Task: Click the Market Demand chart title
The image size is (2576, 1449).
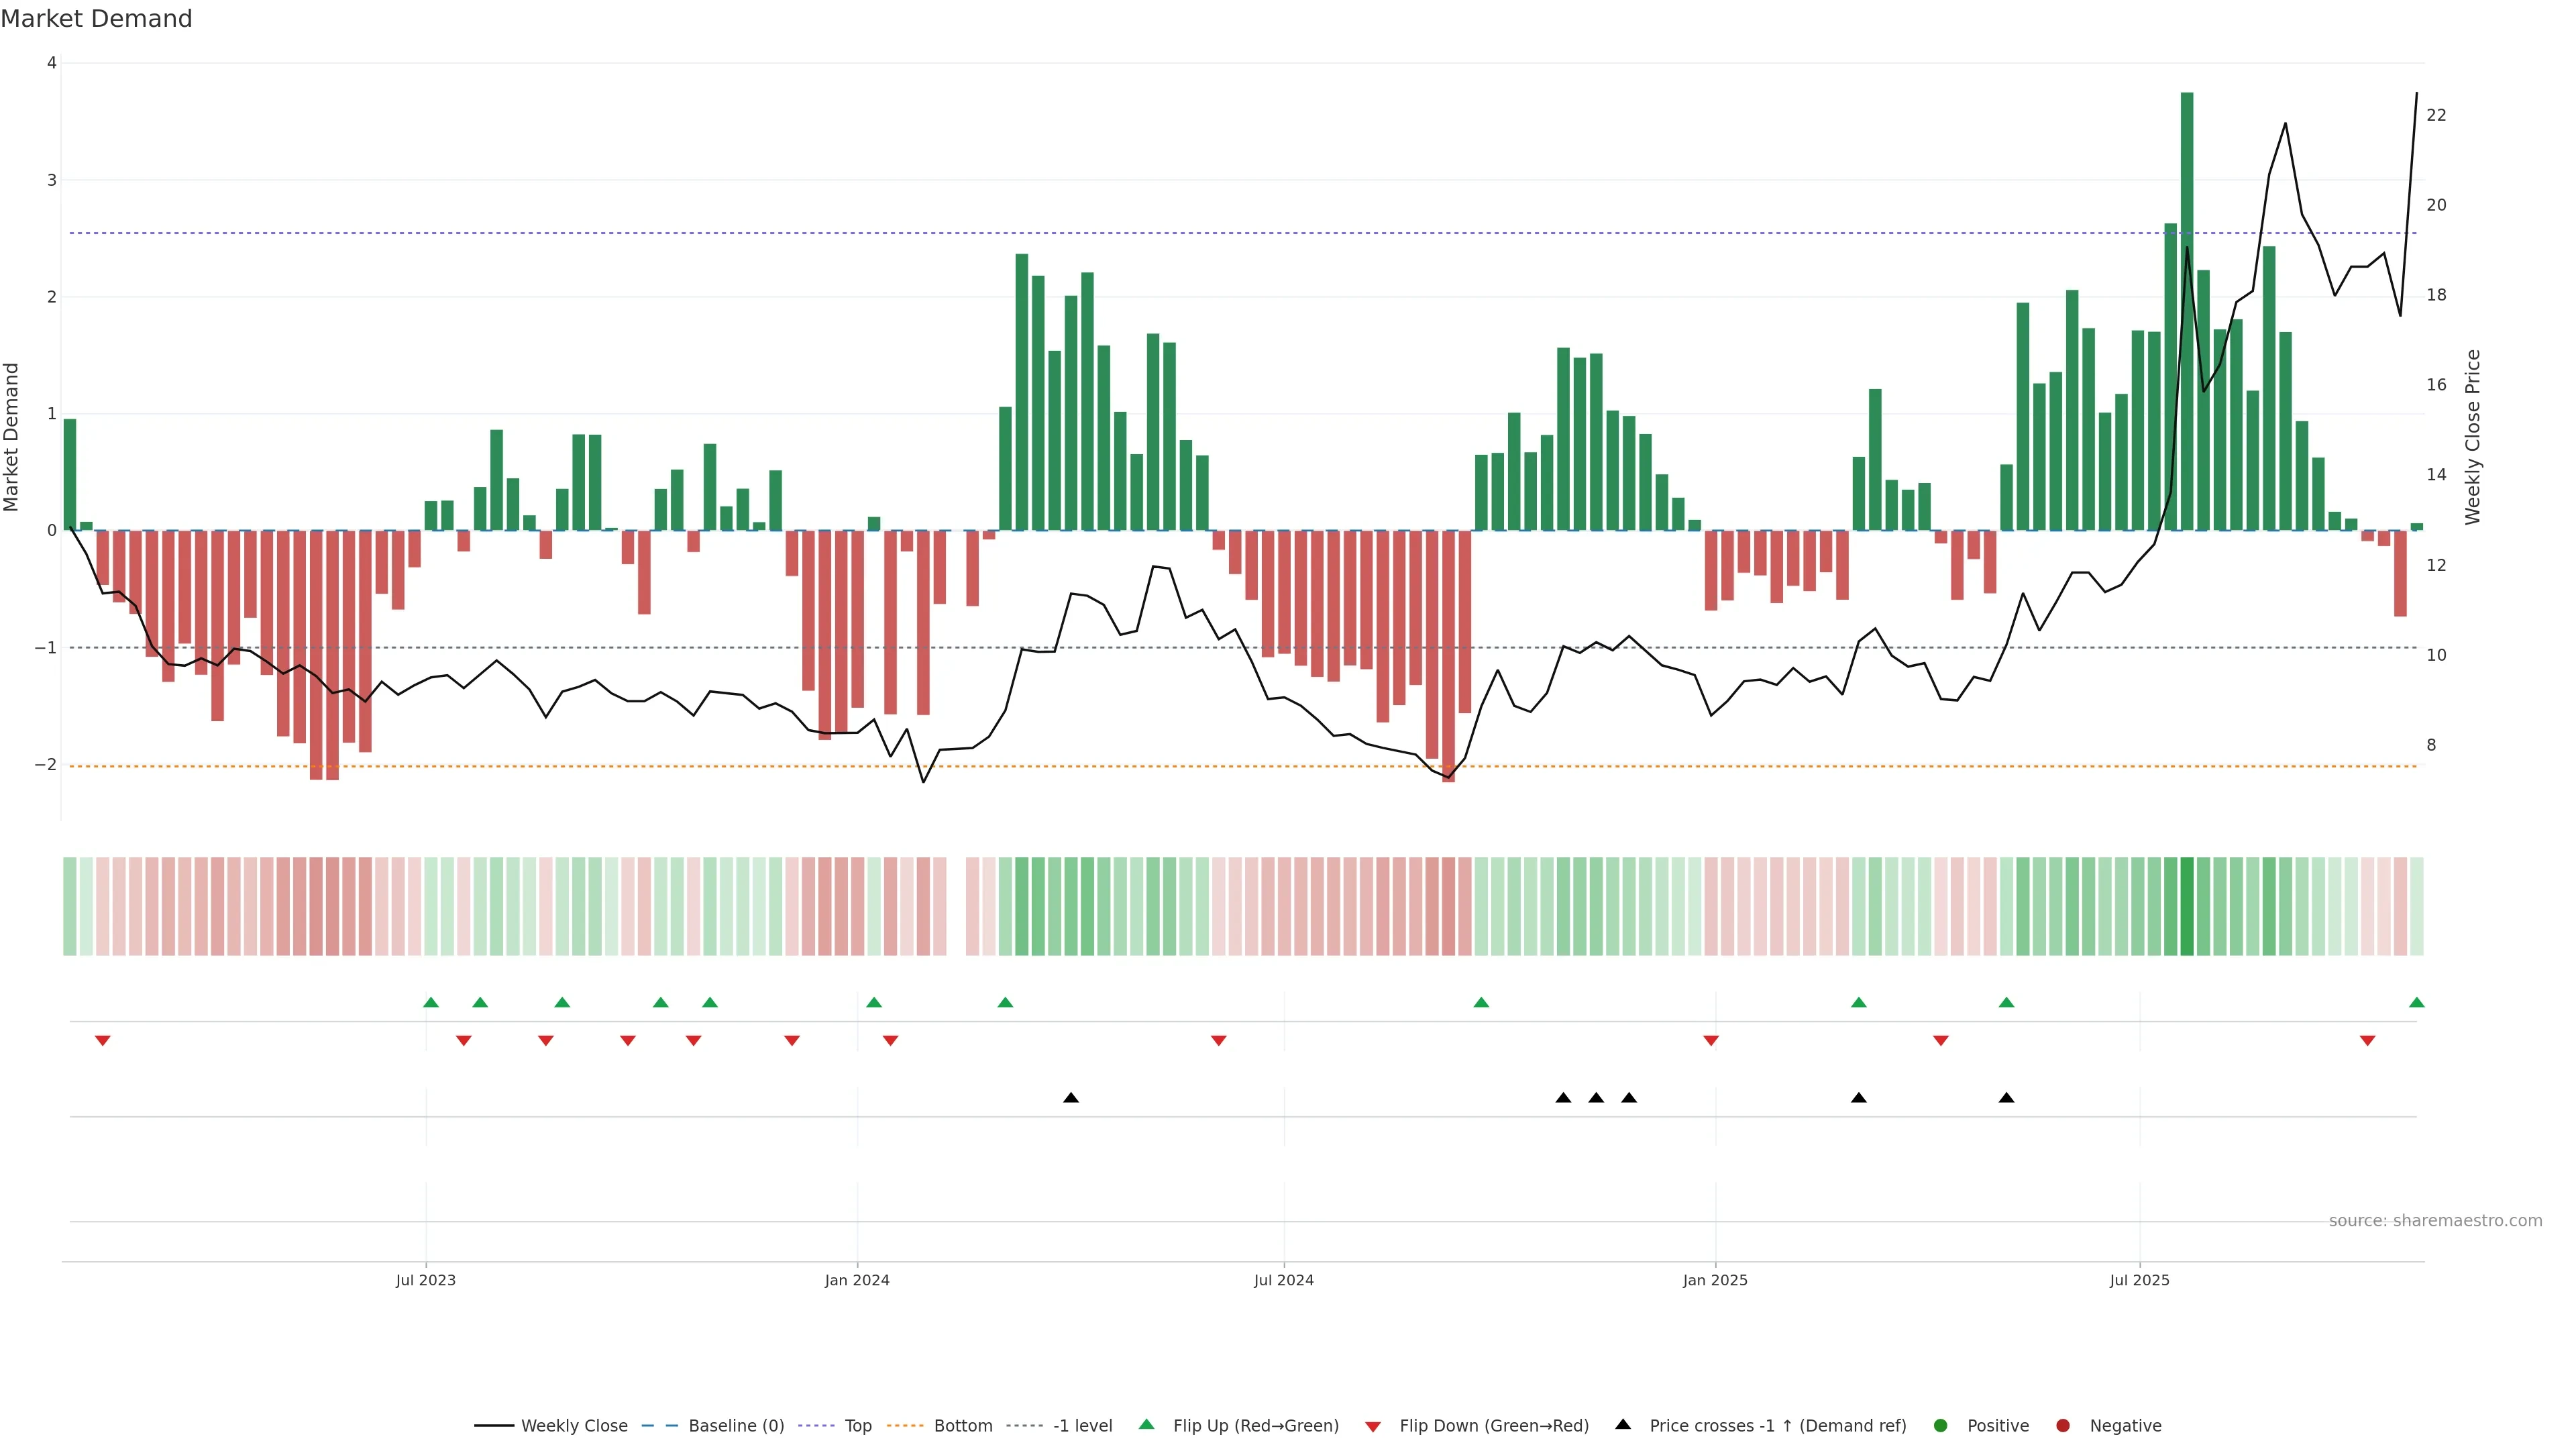Action: pyautogui.click(x=96, y=19)
